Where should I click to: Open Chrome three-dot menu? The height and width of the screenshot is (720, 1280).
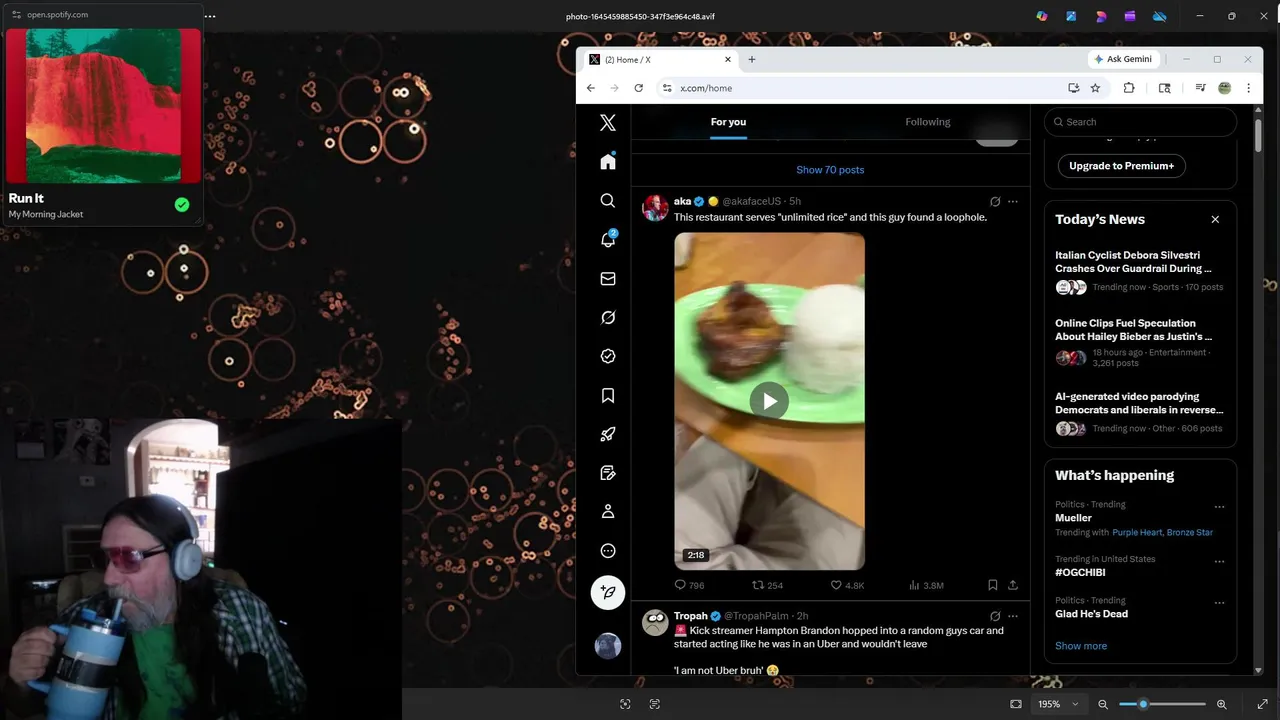[1248, 88]
